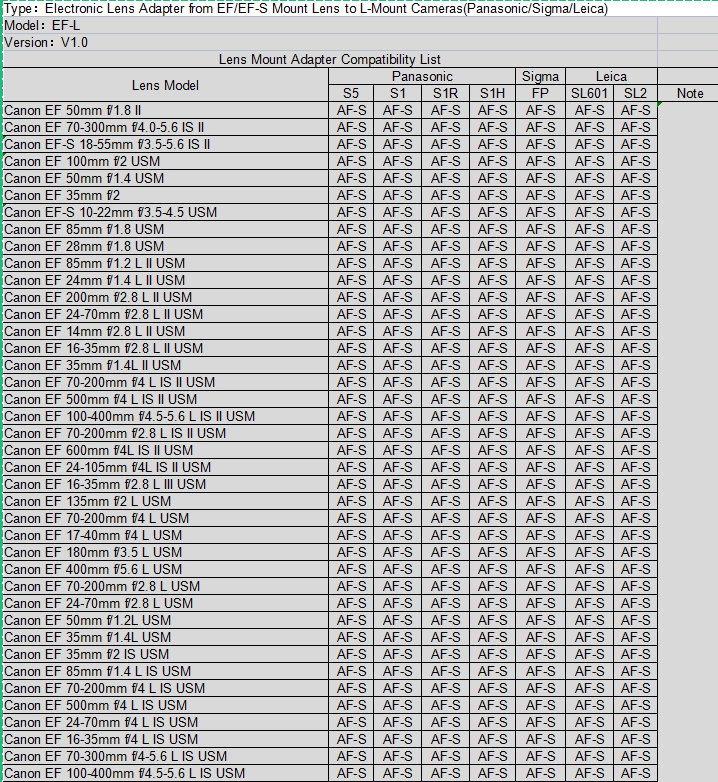Select the 'Lens Mount Adapter Compatibility List' title cell
This screenshot has height=782, width=718.
pos(330,59)
